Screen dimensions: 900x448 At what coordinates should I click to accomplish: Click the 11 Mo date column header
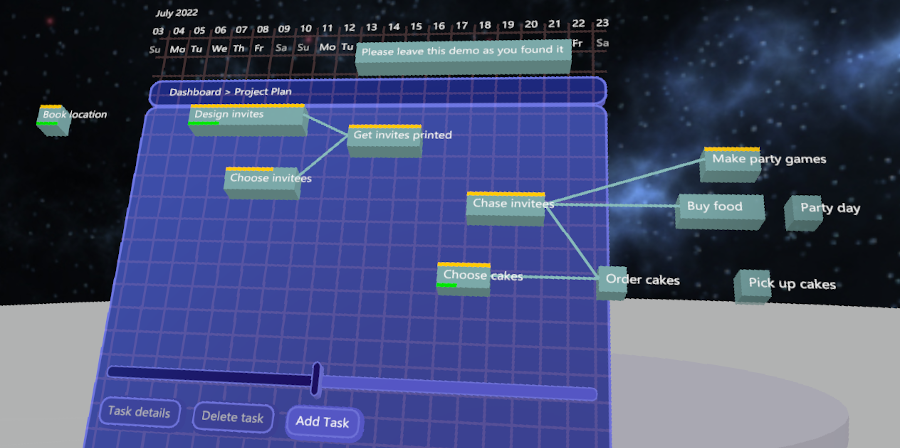click(x=327, y=37)
